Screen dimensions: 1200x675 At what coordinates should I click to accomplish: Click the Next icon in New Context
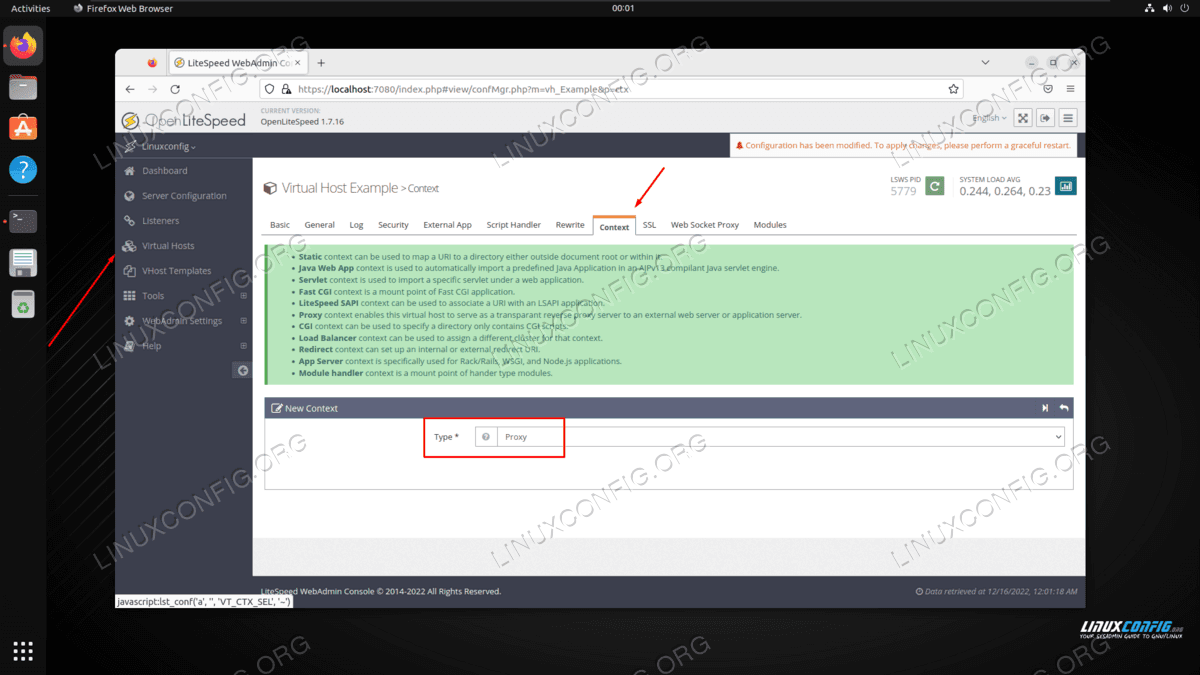pos(1045,408)
